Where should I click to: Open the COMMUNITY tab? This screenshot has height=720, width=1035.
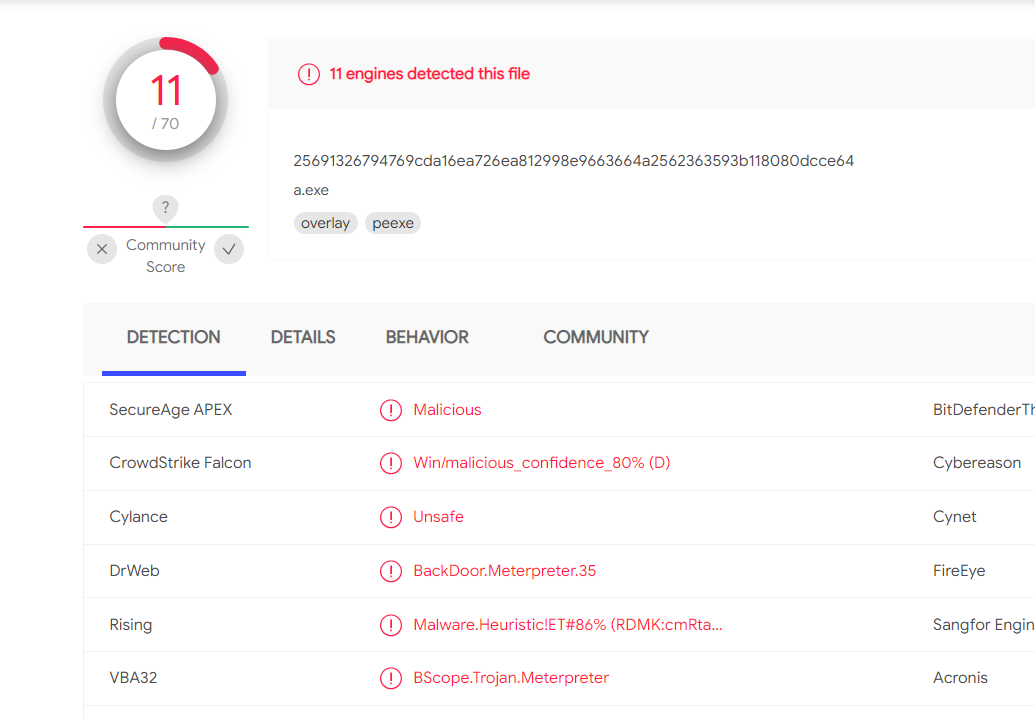point(596,337)
